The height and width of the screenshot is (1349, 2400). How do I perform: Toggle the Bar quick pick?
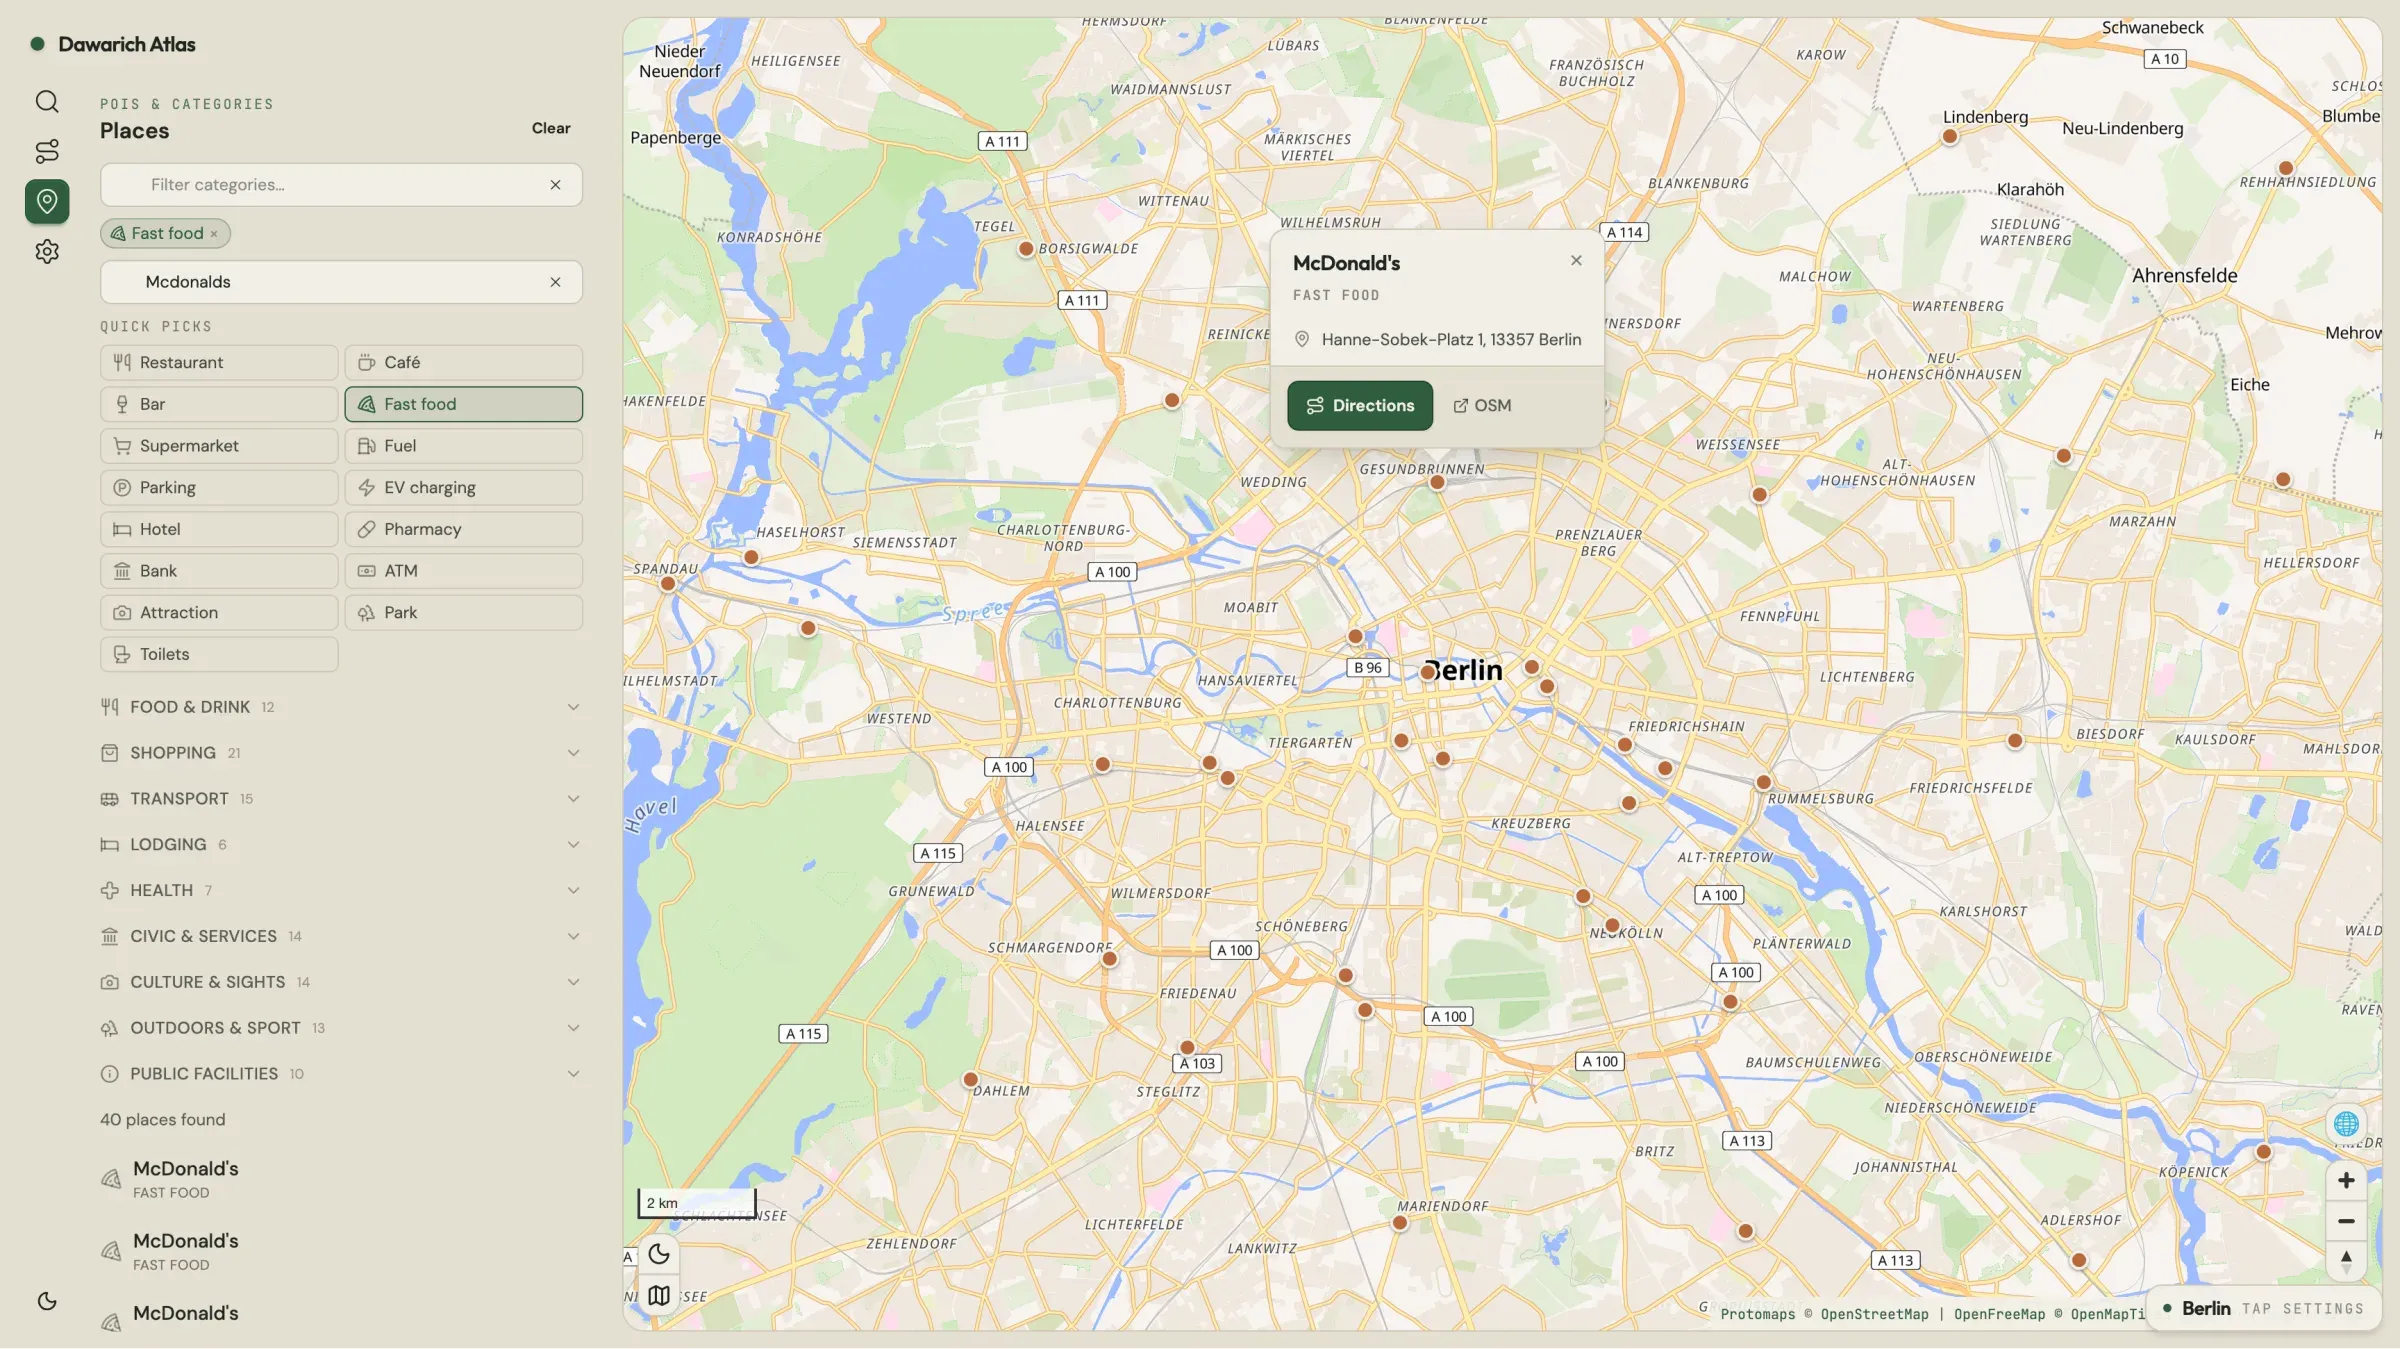click(x=219, y=404)
